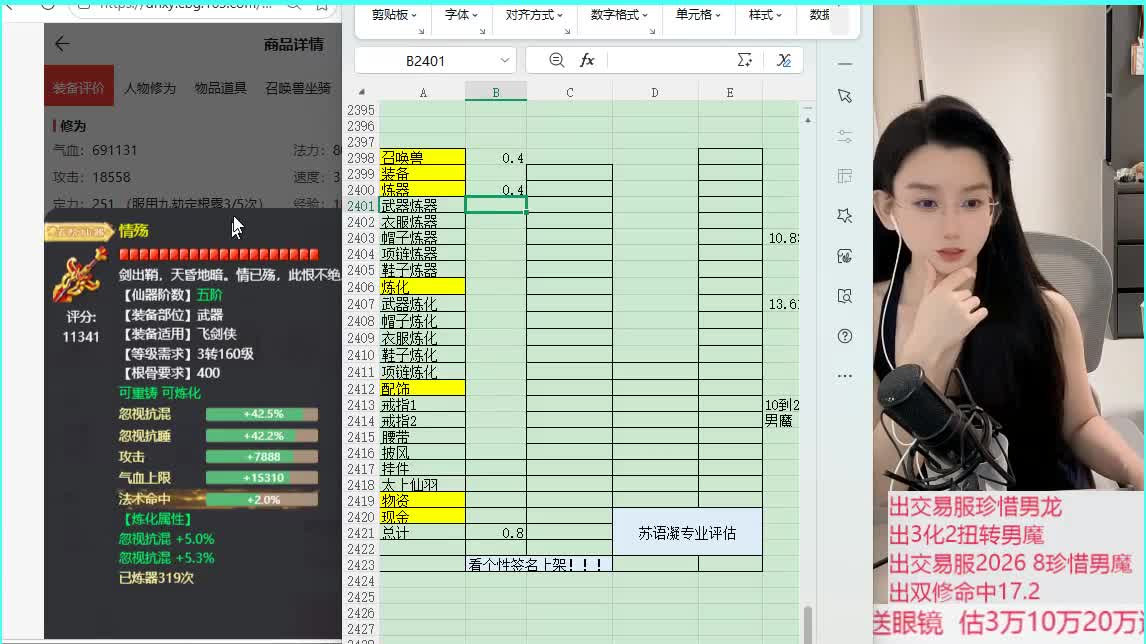Click the vertical scrollbar up arrow

click(808, 120)
